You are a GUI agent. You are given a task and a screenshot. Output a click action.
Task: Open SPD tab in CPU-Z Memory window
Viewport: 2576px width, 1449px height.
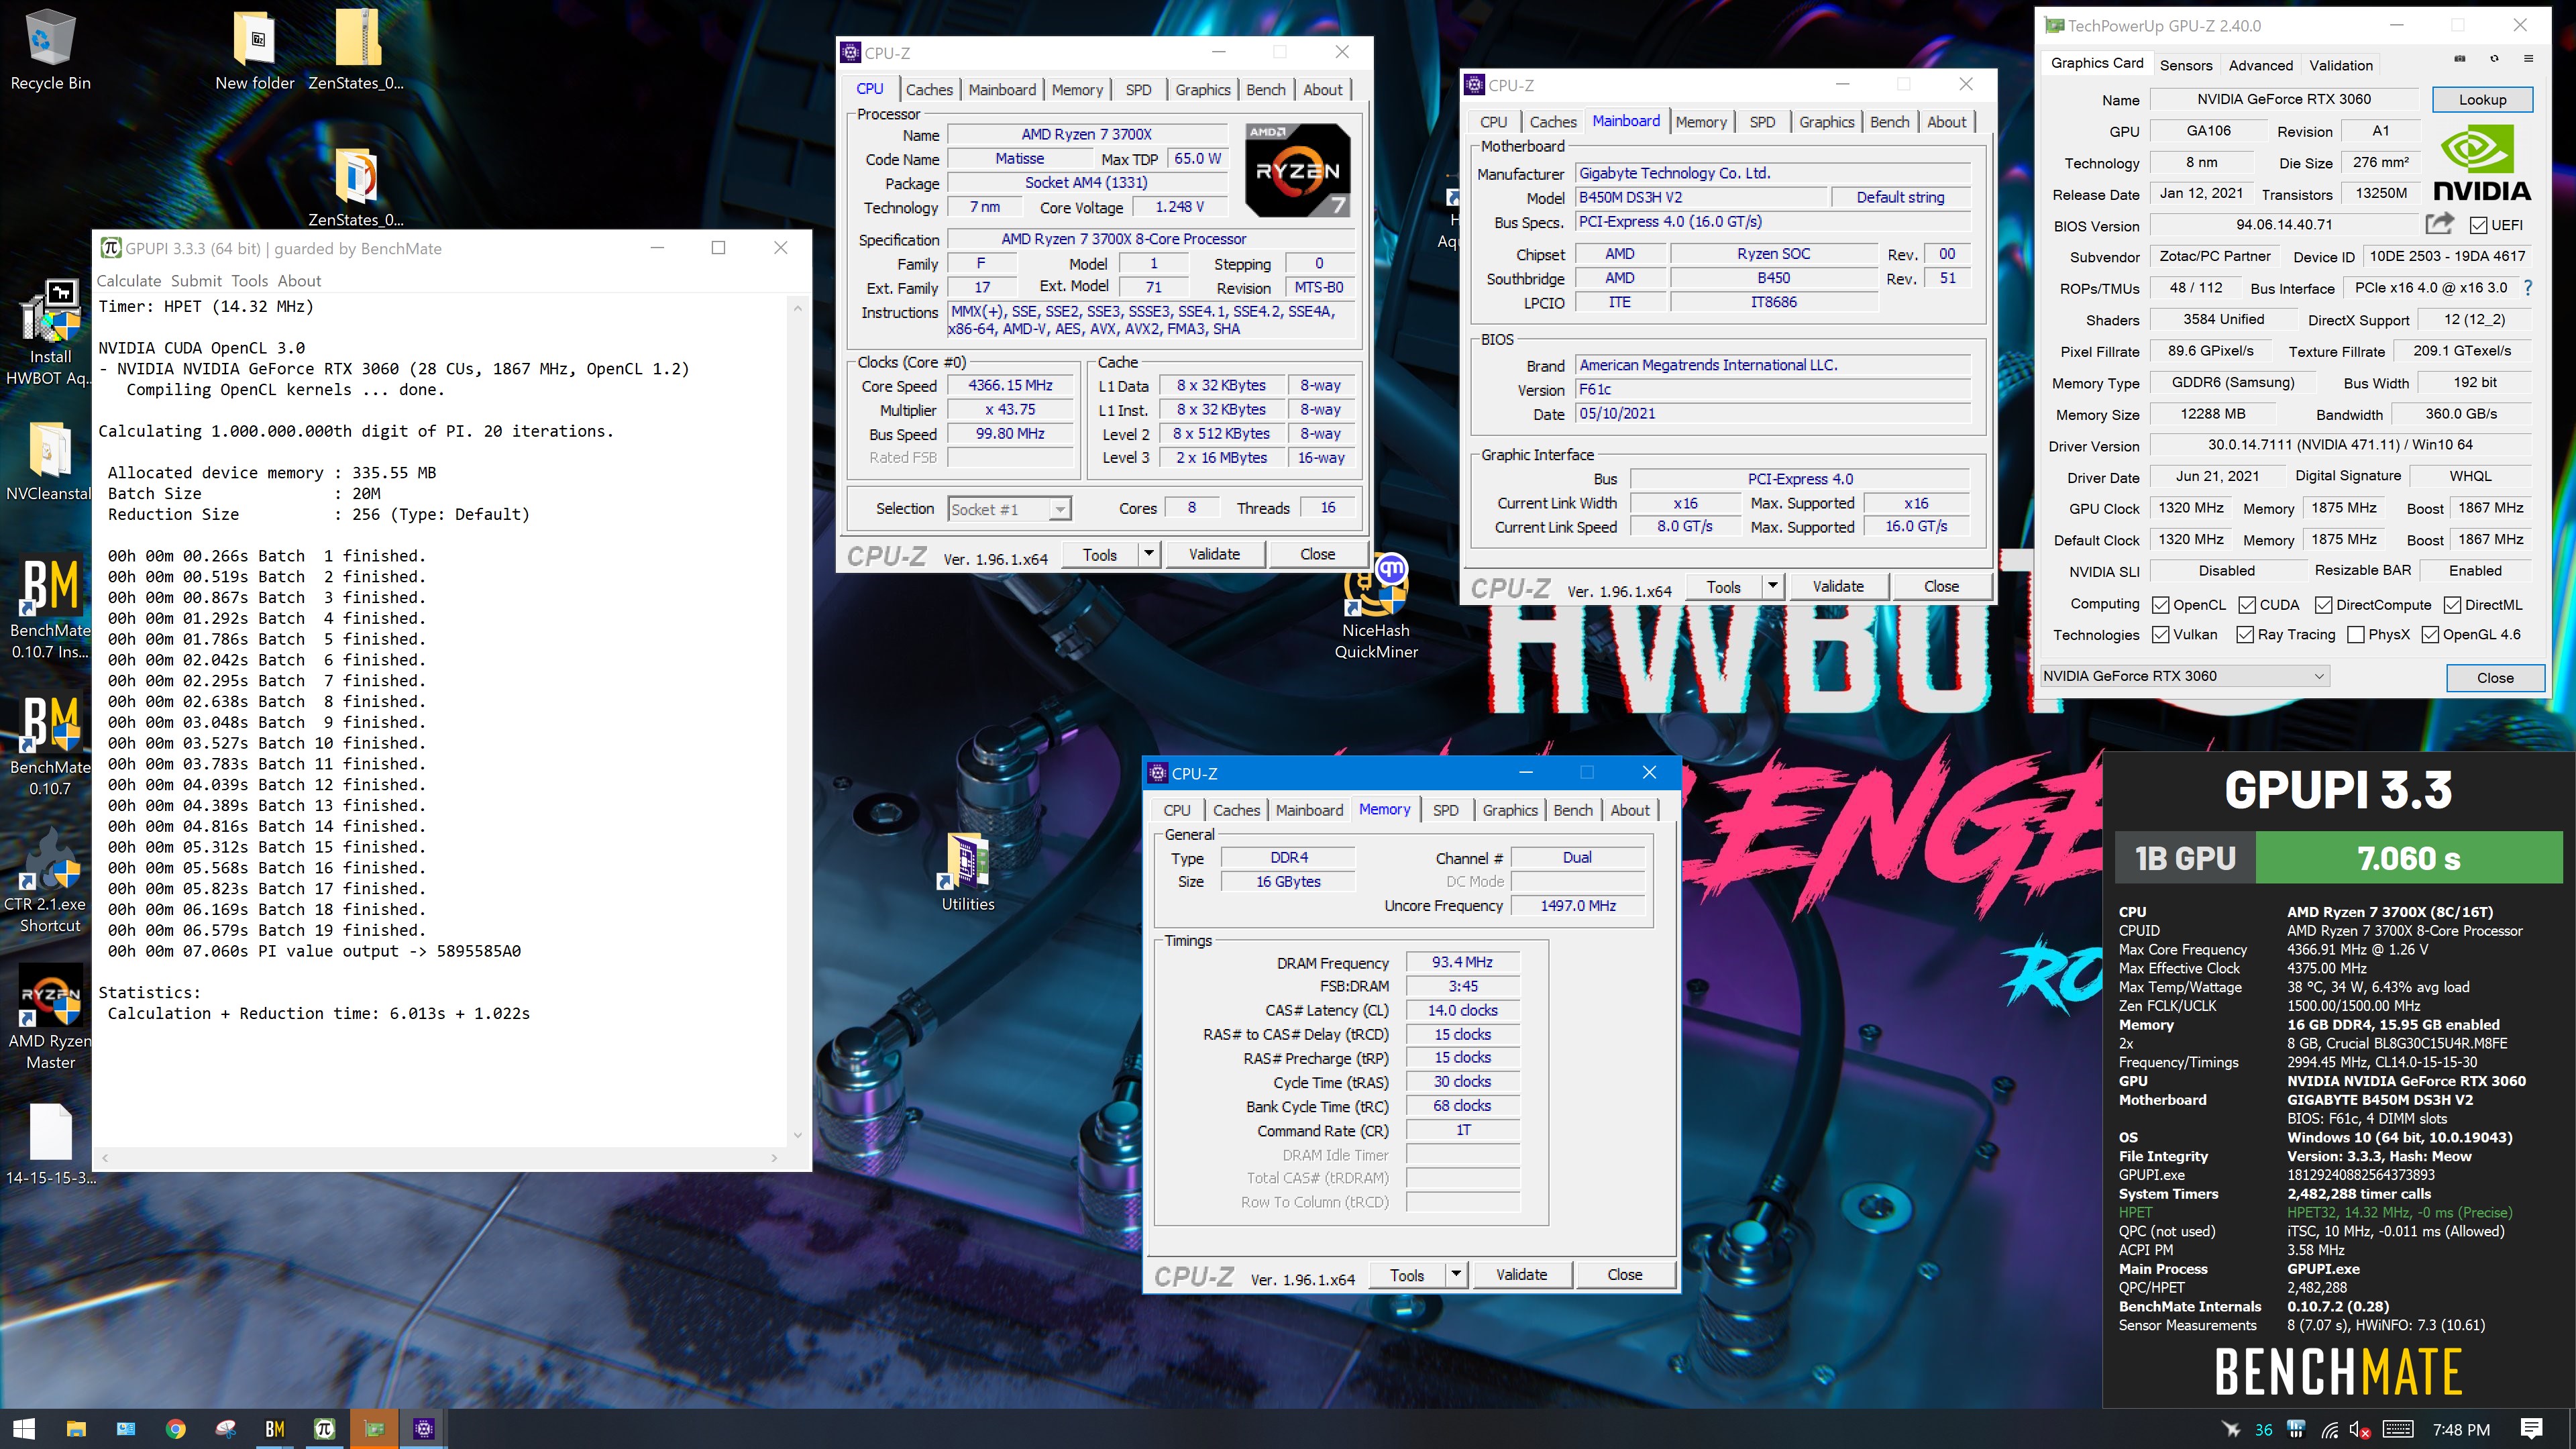pyautogui.click(x=1445, y=810)
